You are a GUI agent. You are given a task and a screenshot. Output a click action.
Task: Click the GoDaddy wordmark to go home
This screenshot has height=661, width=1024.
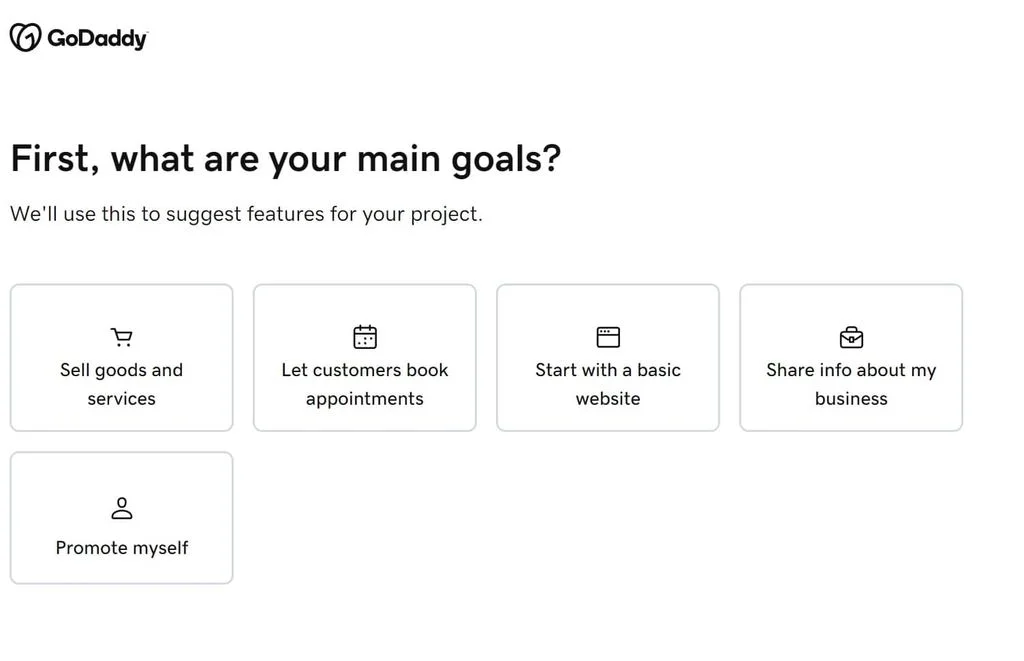97,37
